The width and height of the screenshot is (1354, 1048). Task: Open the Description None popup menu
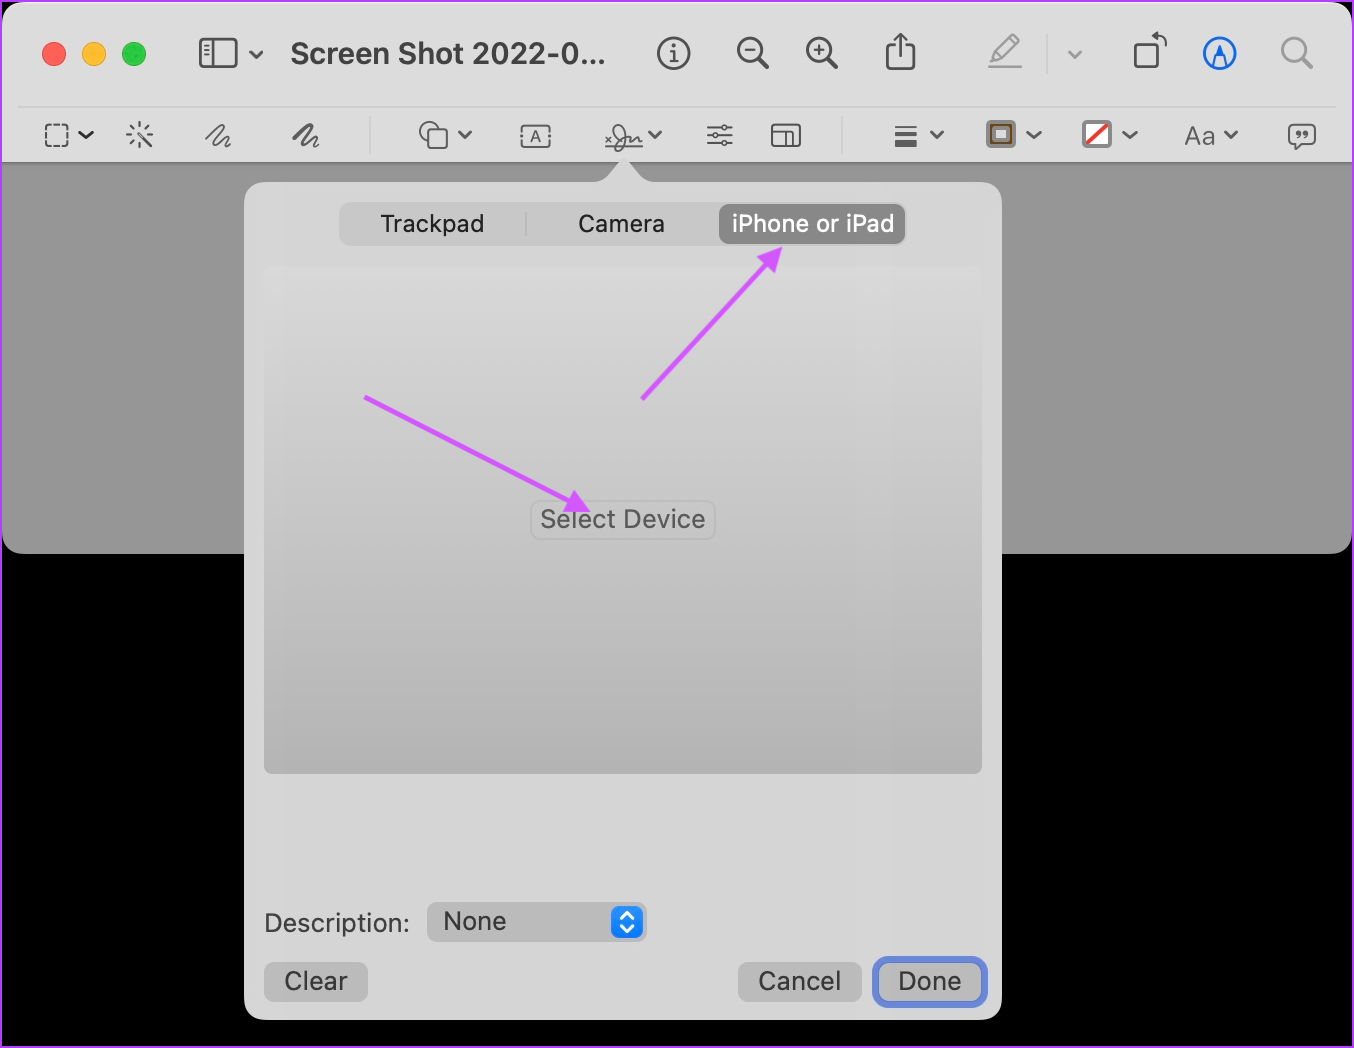pyautogui.click(x=536, y=922)
